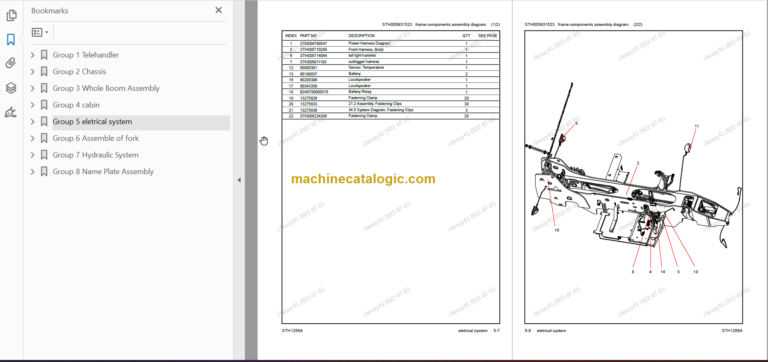Image resolution: width=768 pixels, height=362 pixels.
Task: Click the Power Harness Diagram description
Action: [369, 43]
